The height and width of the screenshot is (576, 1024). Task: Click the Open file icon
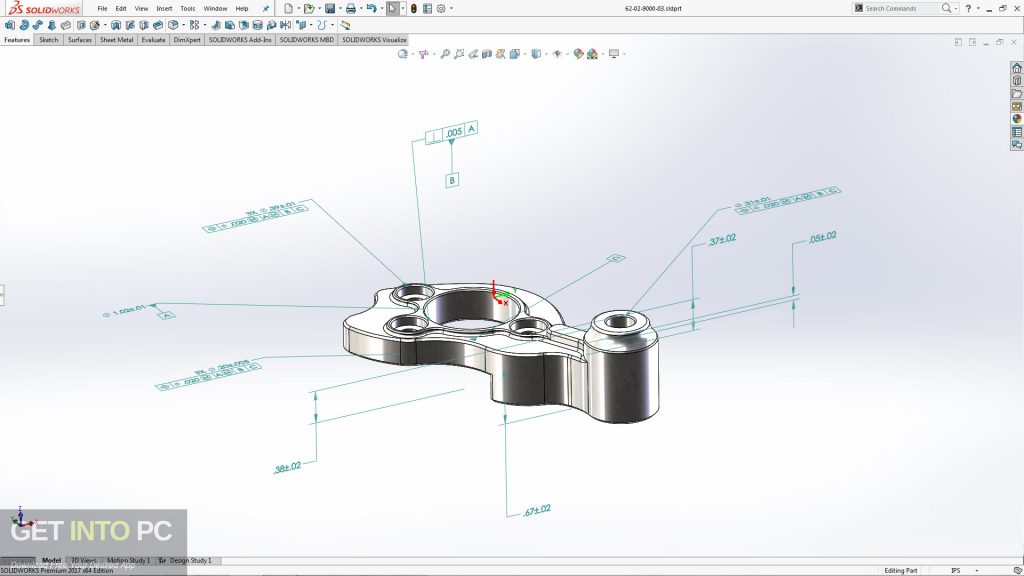308,8
